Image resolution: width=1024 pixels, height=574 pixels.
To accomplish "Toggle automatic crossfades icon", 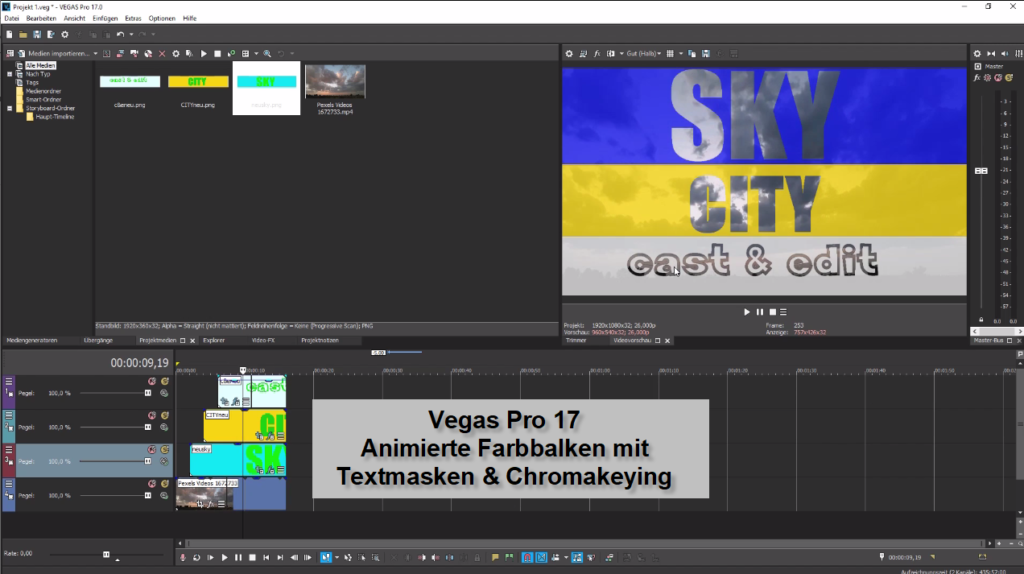I will coord(541,558).
